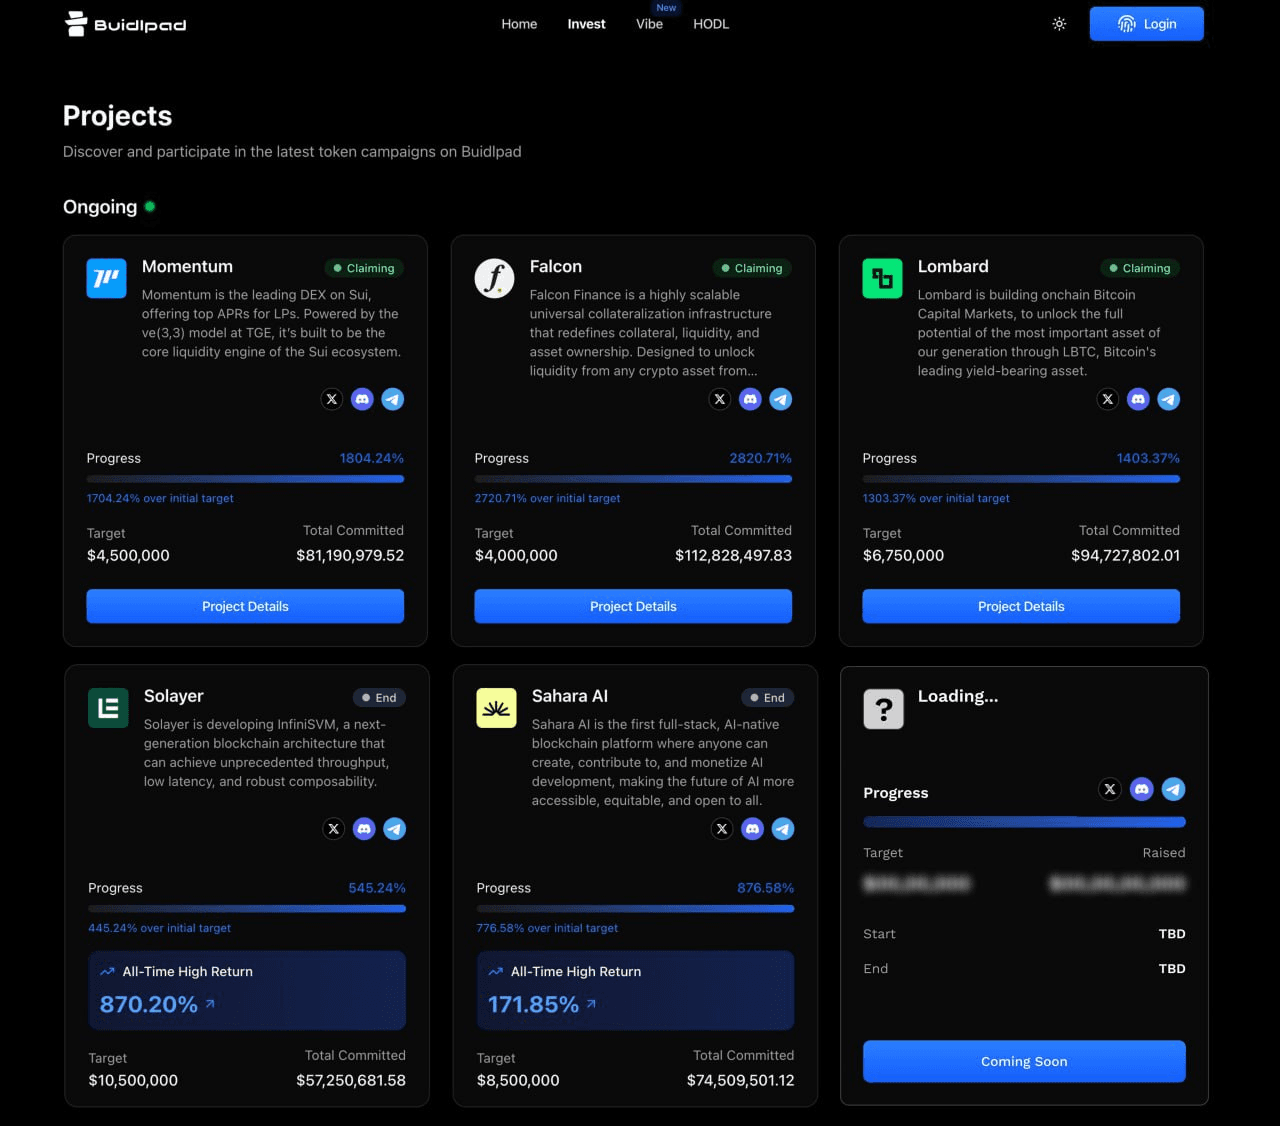This screenshot has height=1126, width=1280.
Task: View Lombard Project Details
Action: 1021,606
